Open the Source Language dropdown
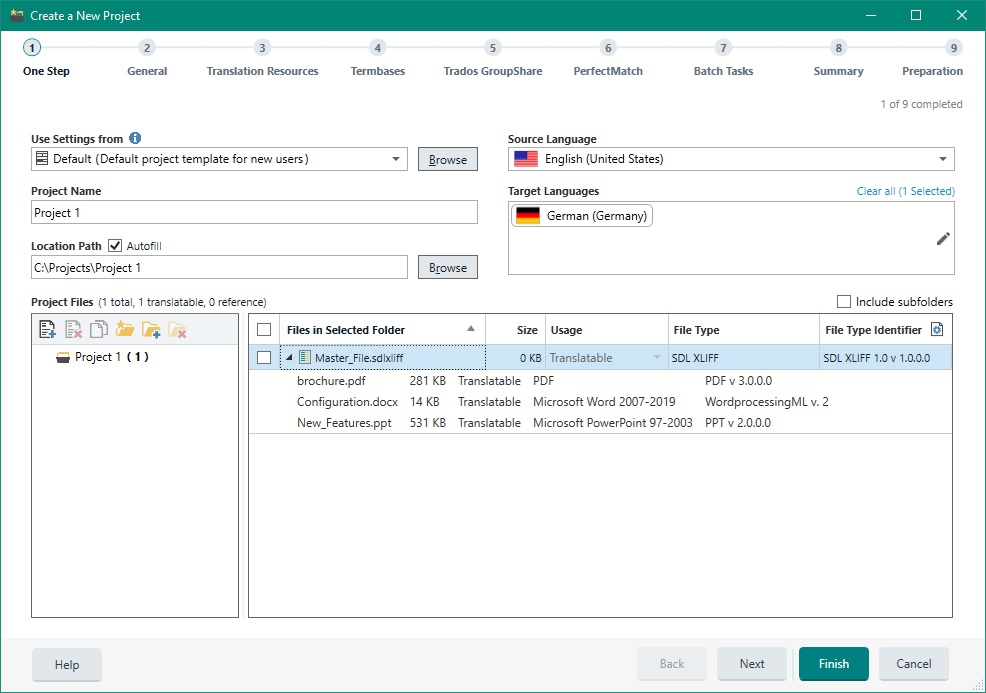 click(x=942, y=159)
